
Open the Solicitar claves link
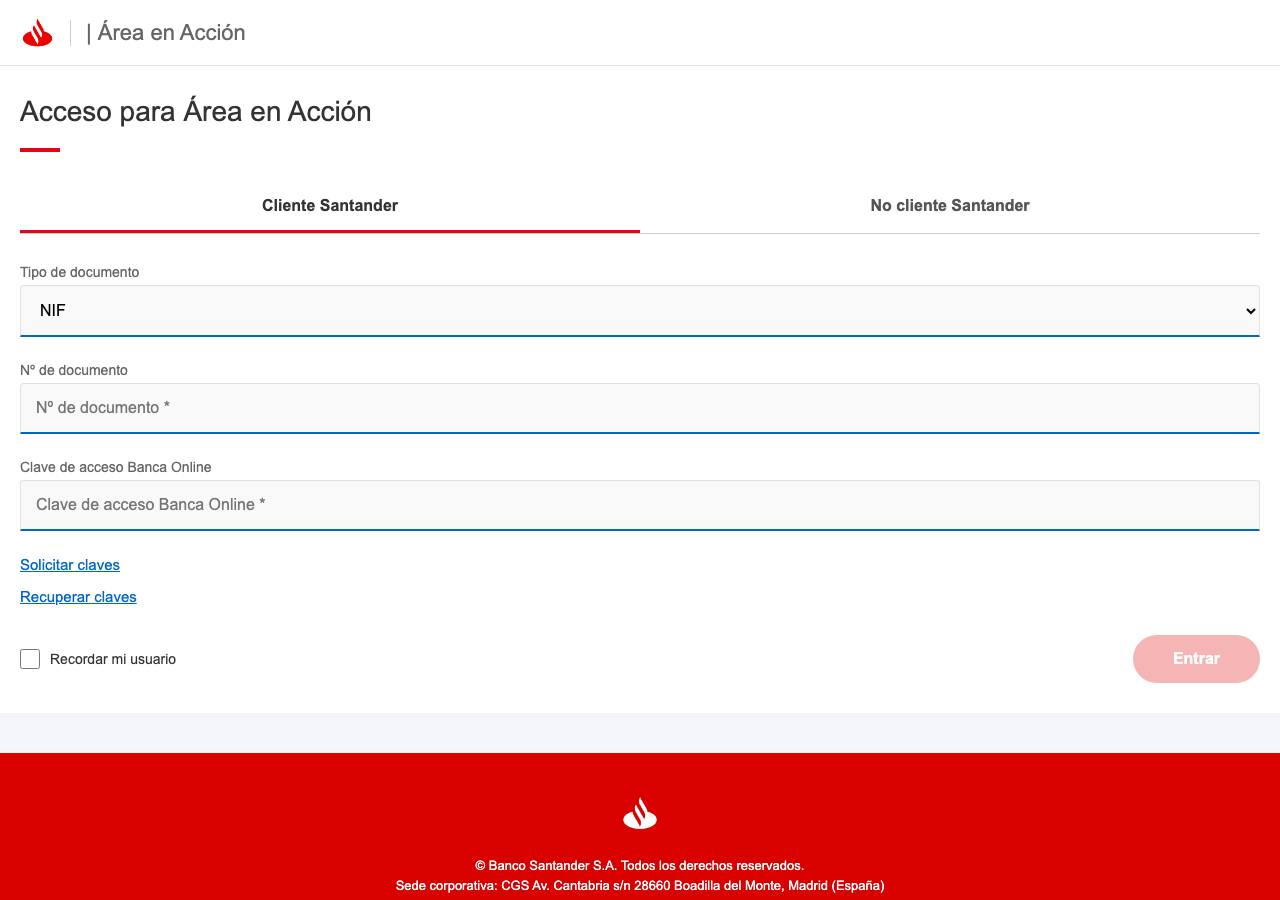(x=70, y=565)
